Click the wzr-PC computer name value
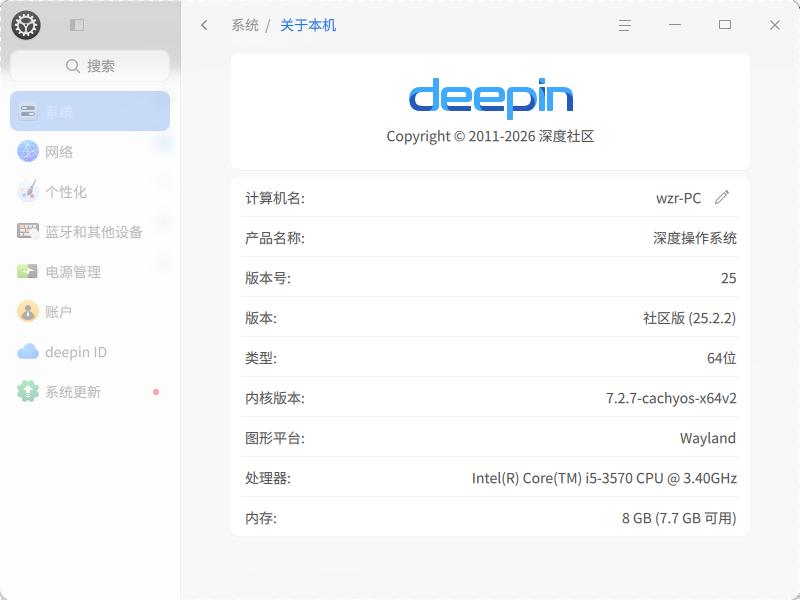Image resolution: width=800 pixels, height=600 pixels. click(x=679, y=198)
